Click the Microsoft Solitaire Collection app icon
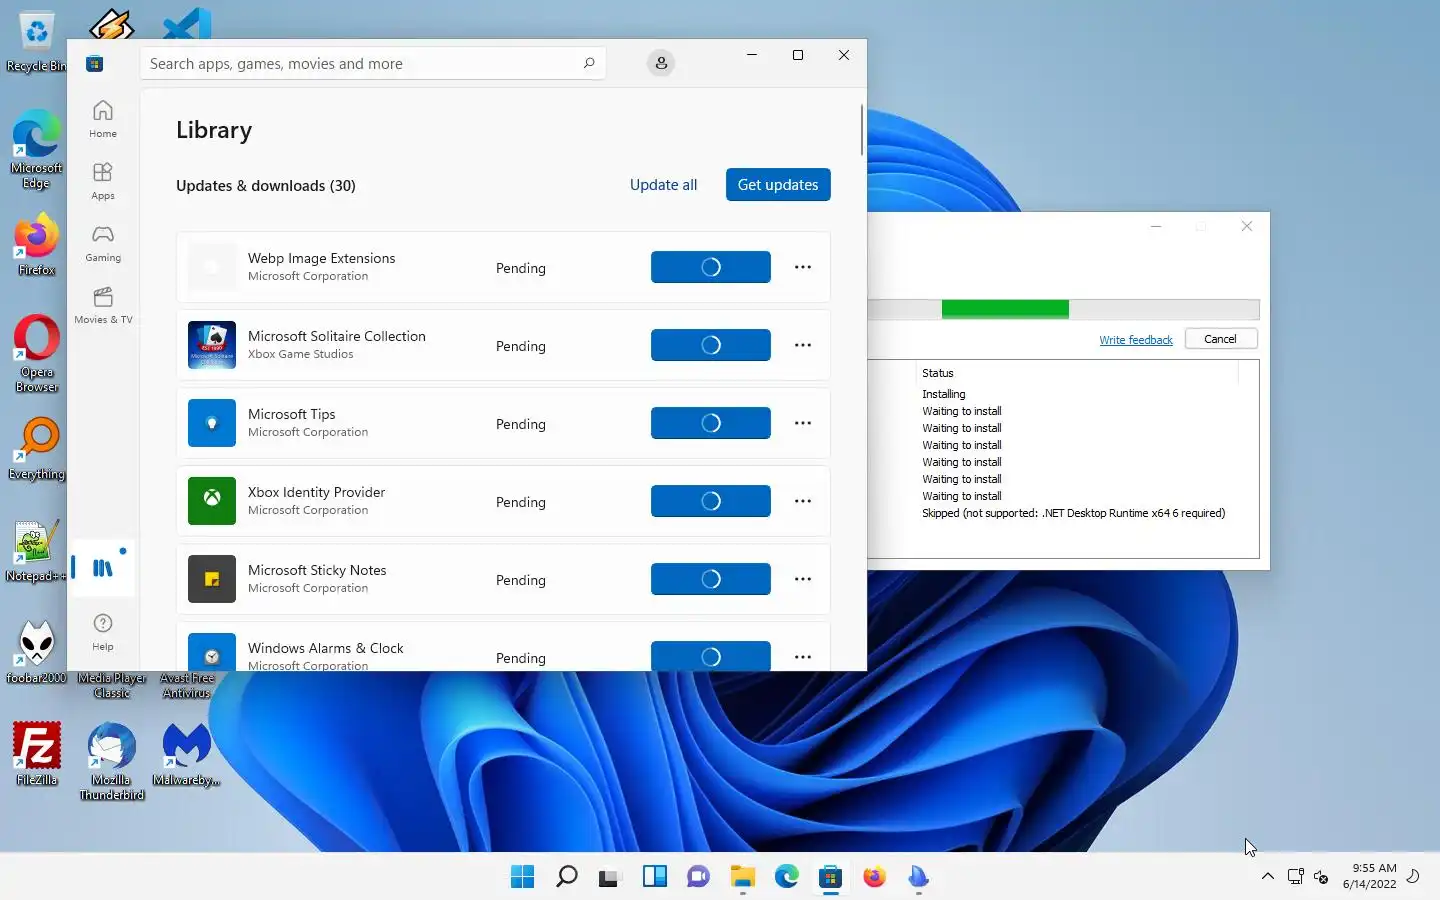Screen dimensions: 1440x900 tap(212, 345)
